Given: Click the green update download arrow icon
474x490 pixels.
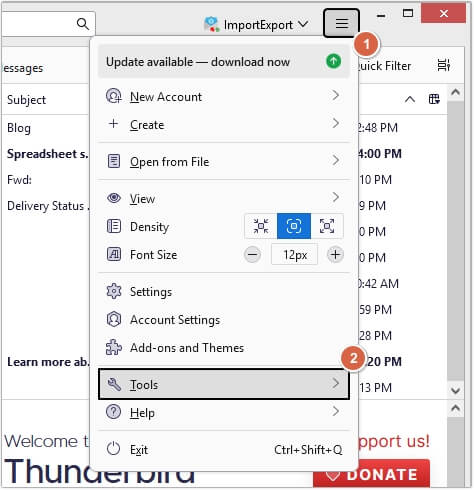Looking at the screenshot, I should [333, 61].
